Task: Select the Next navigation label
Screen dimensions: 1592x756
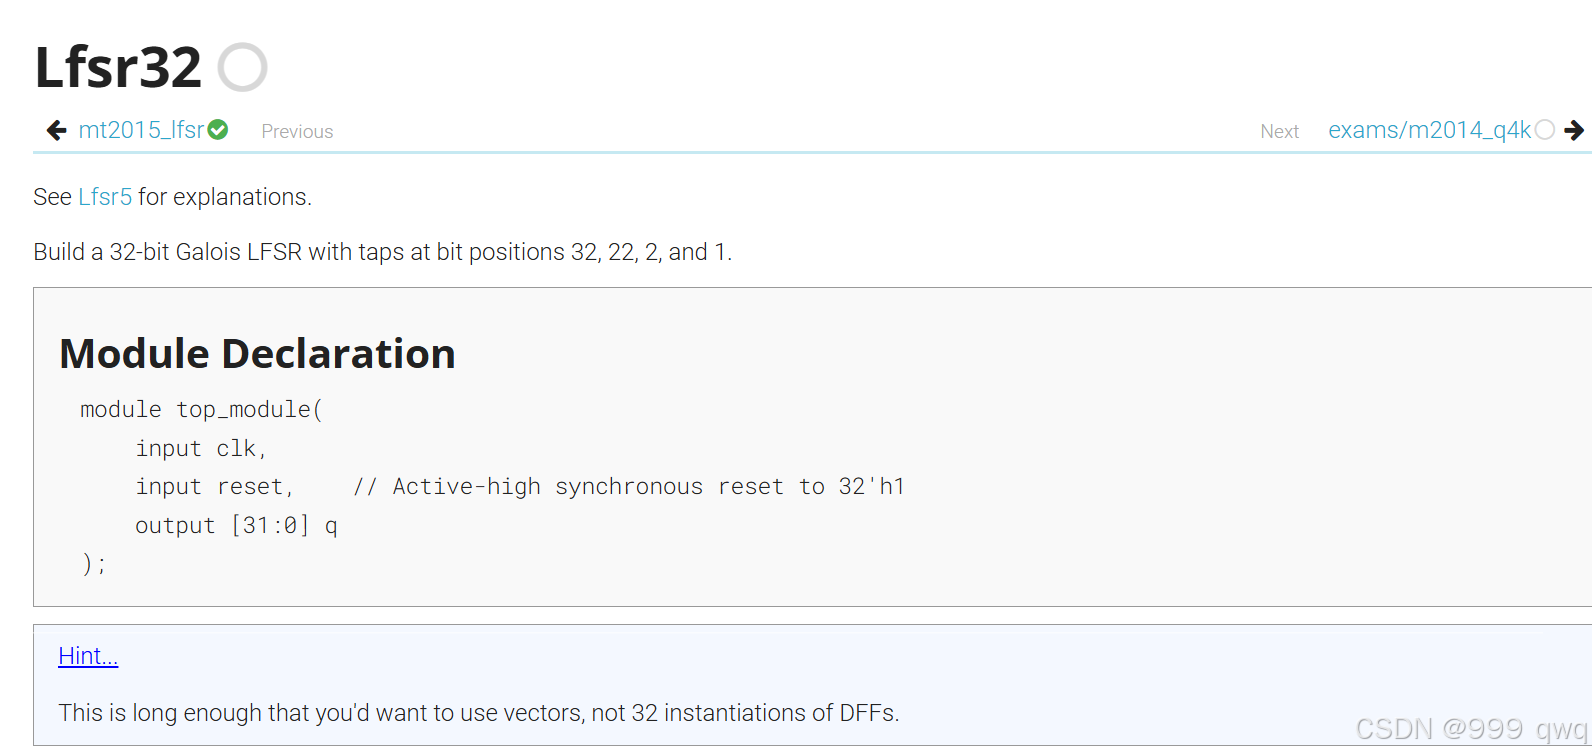Action: pyautogui.click(x=1280, y=131)
